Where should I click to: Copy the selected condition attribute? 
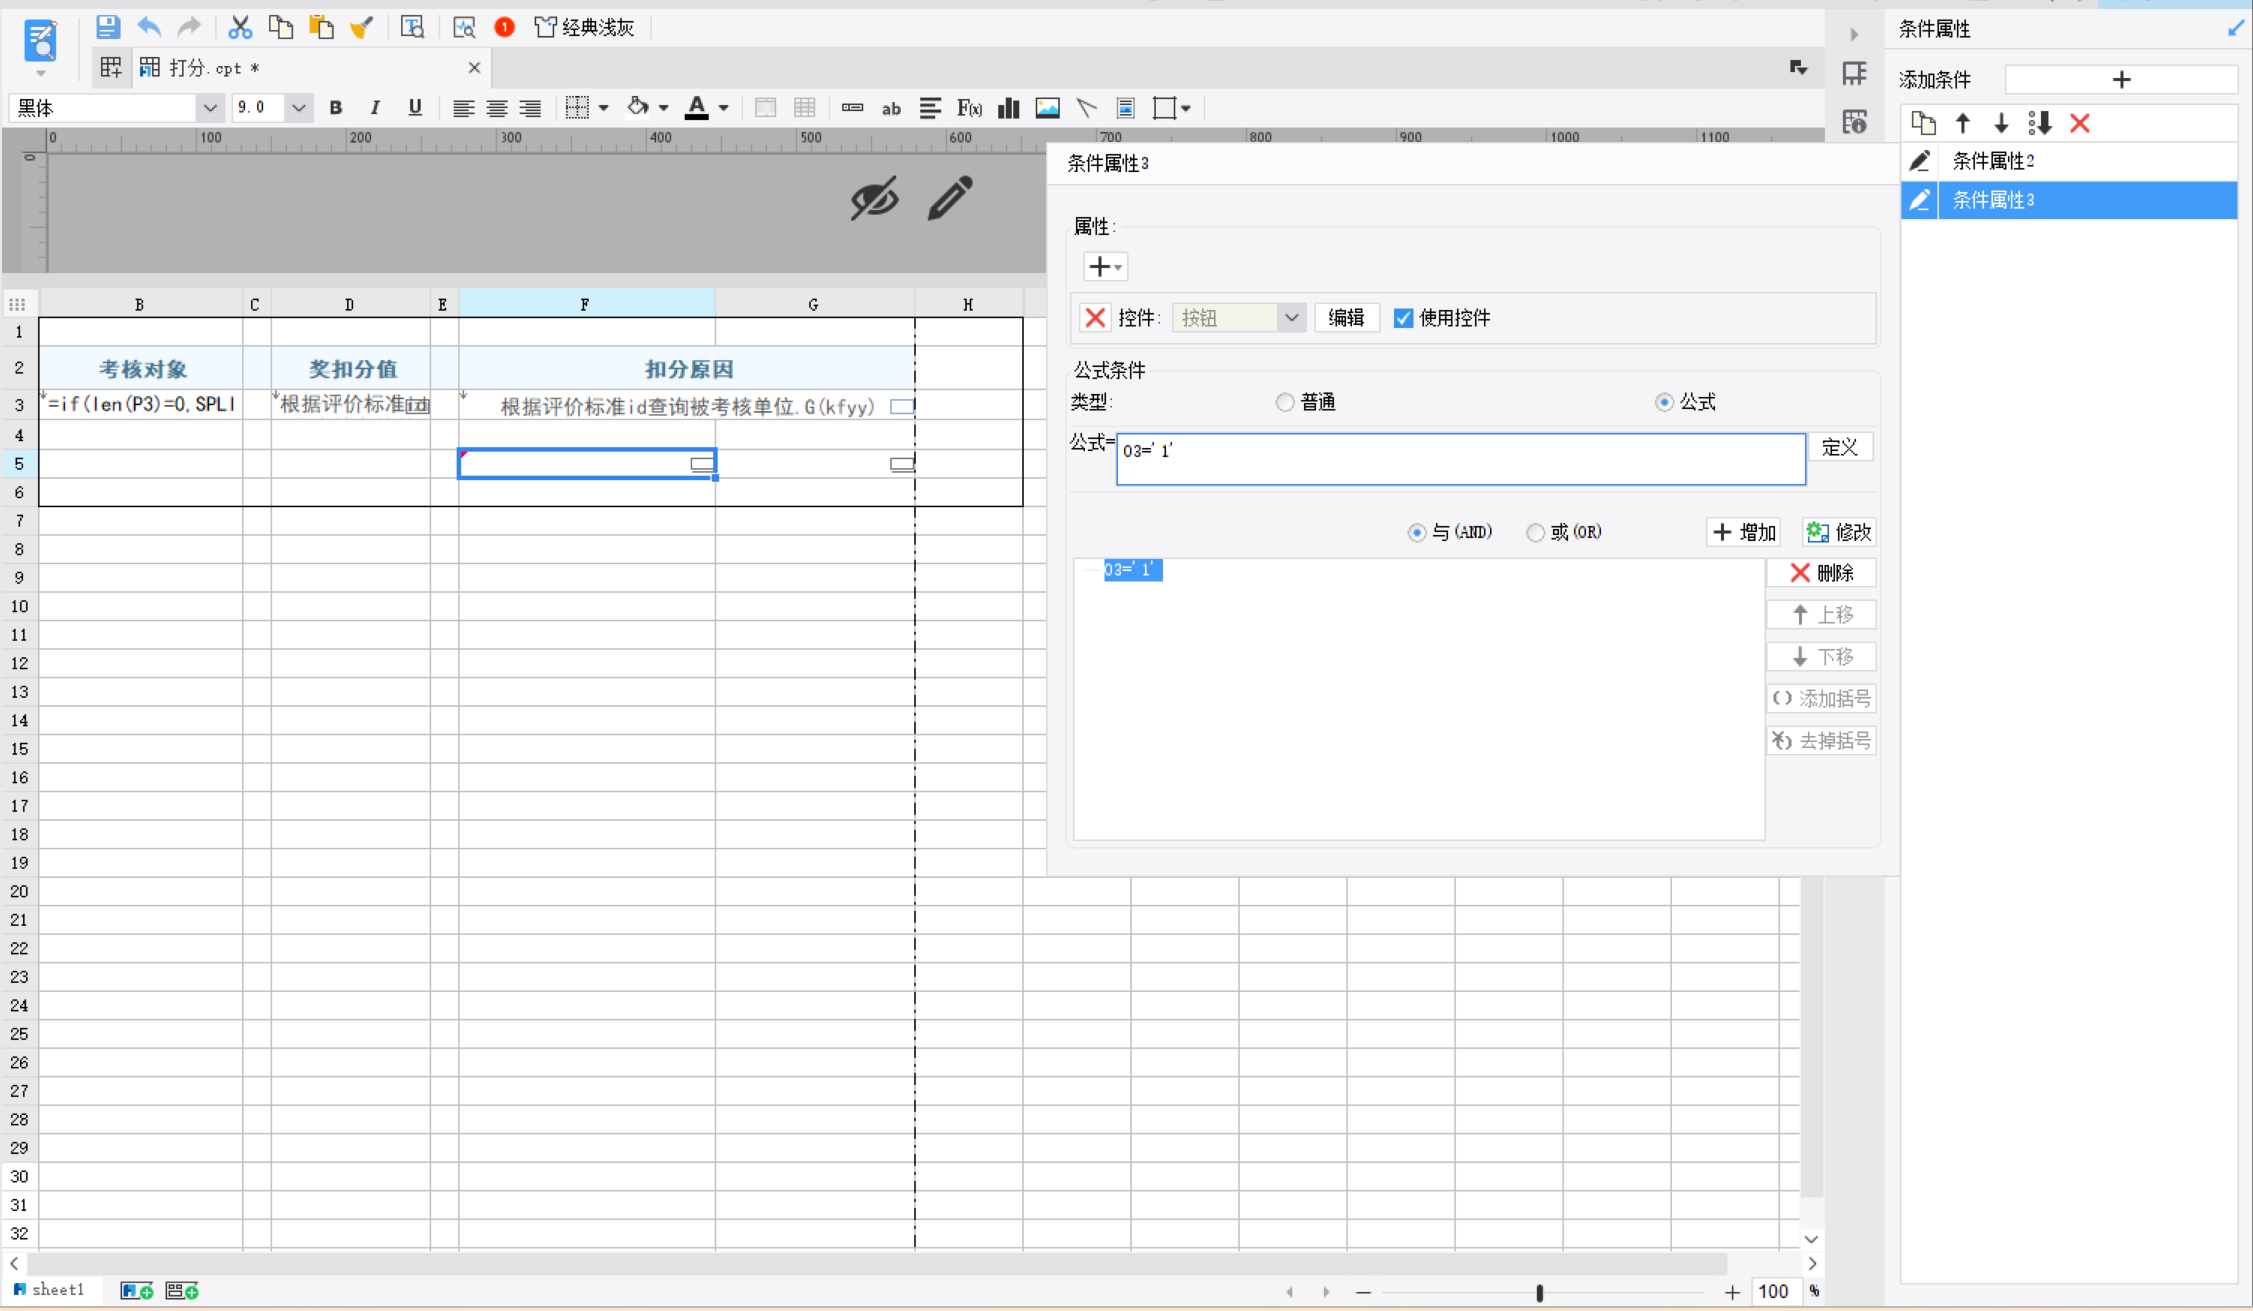point(1923,123)
